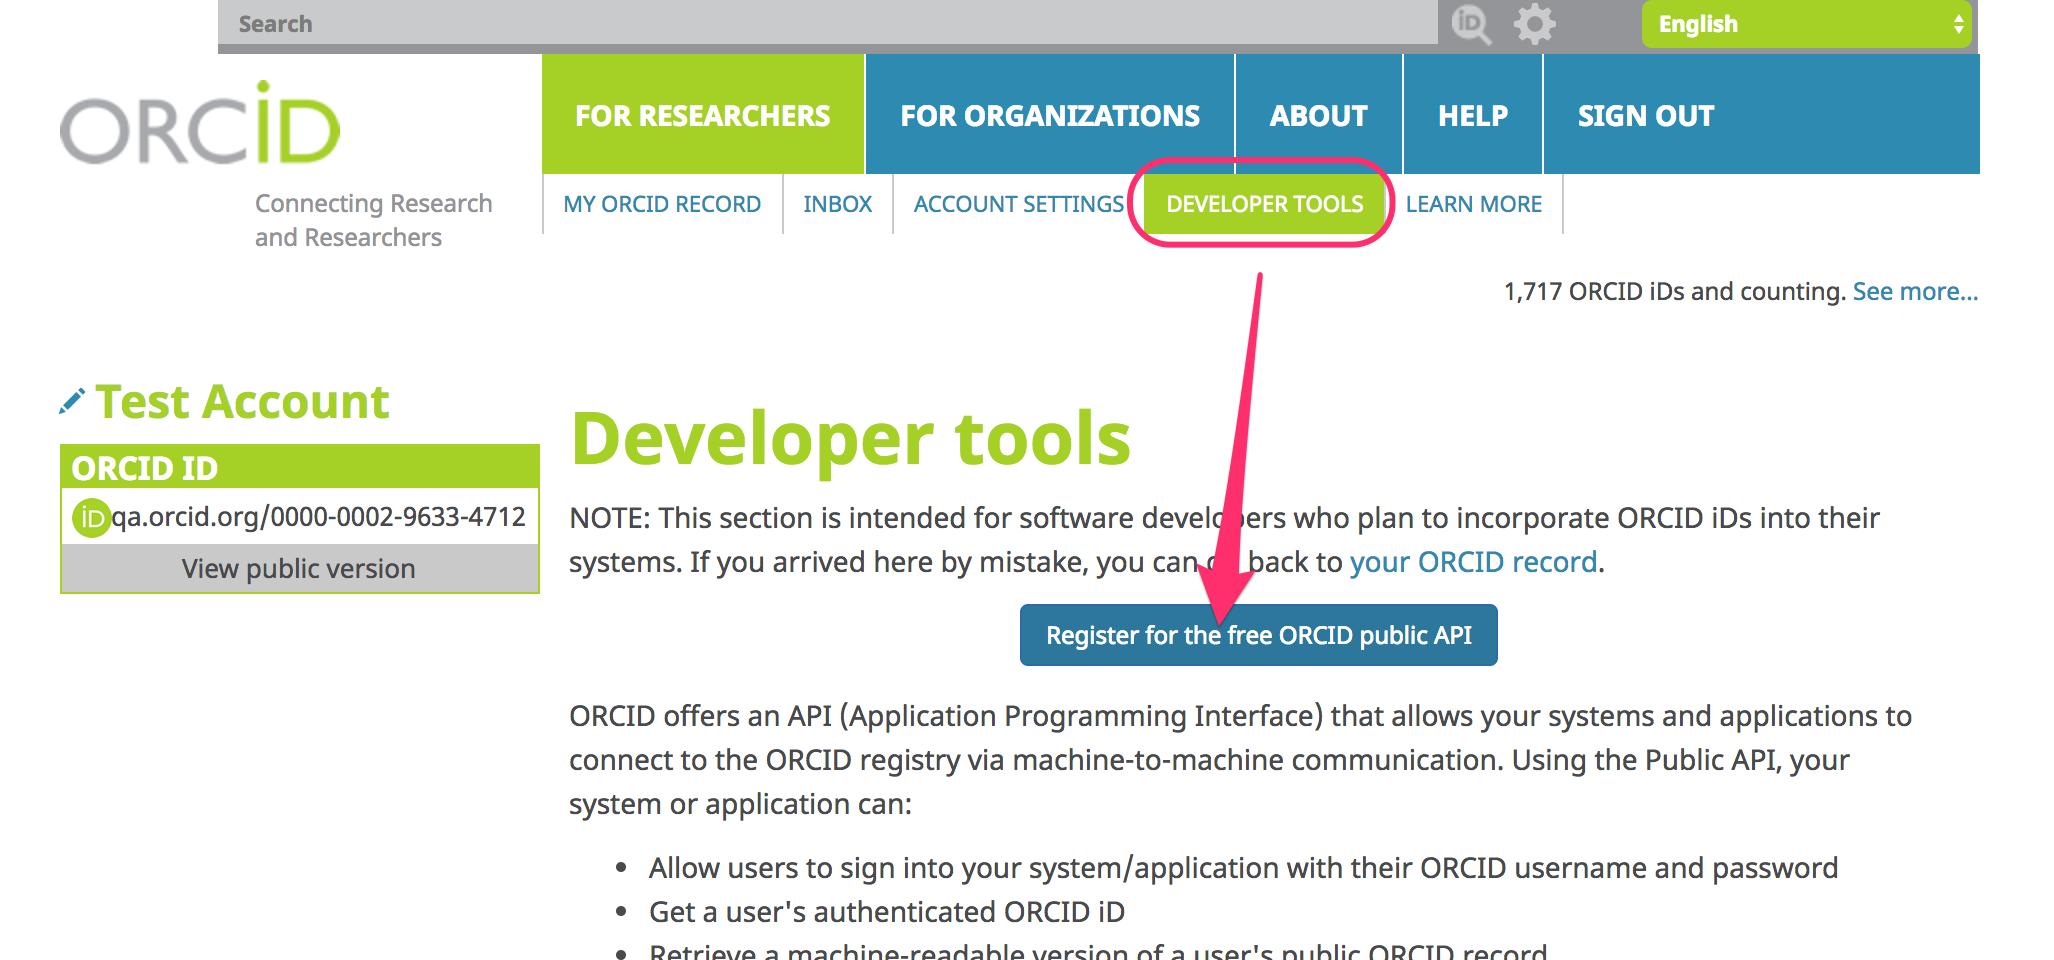Screen dimensions: 2054x960
Task: Click the ORCID ID panel header
Action: (299, 467)
